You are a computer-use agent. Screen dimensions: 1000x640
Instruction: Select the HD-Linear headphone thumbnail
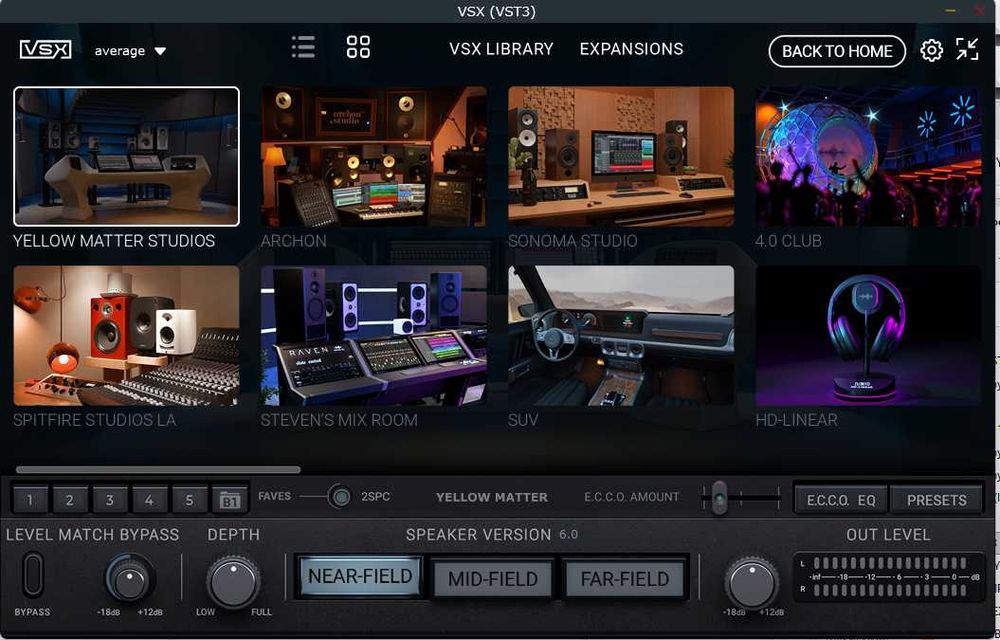pyautogui.click(x=869, y=336)
